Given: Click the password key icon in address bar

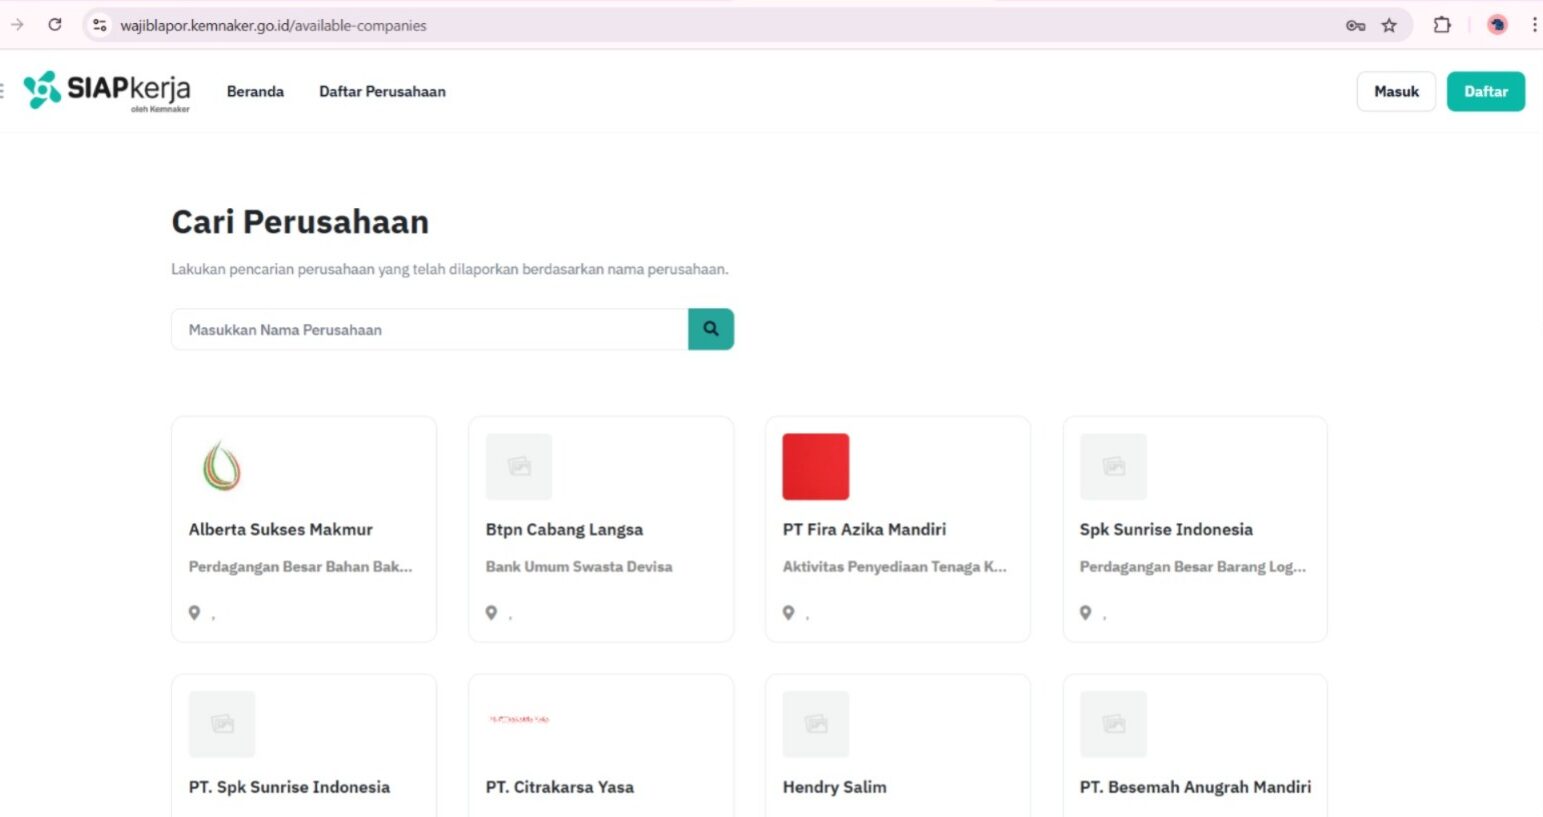Looking at the screenshot, I should click(1355, 26).
